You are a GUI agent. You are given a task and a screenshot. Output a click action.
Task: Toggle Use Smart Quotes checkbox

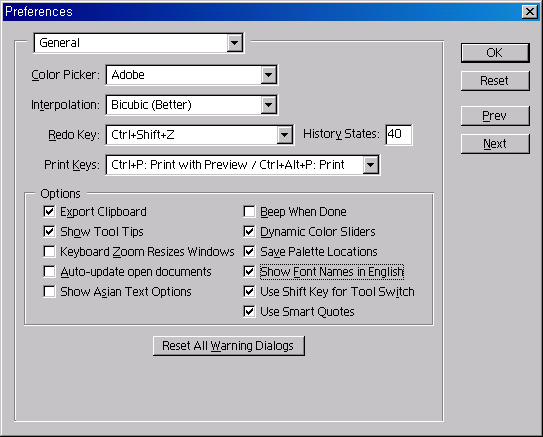tap(249, 312)
